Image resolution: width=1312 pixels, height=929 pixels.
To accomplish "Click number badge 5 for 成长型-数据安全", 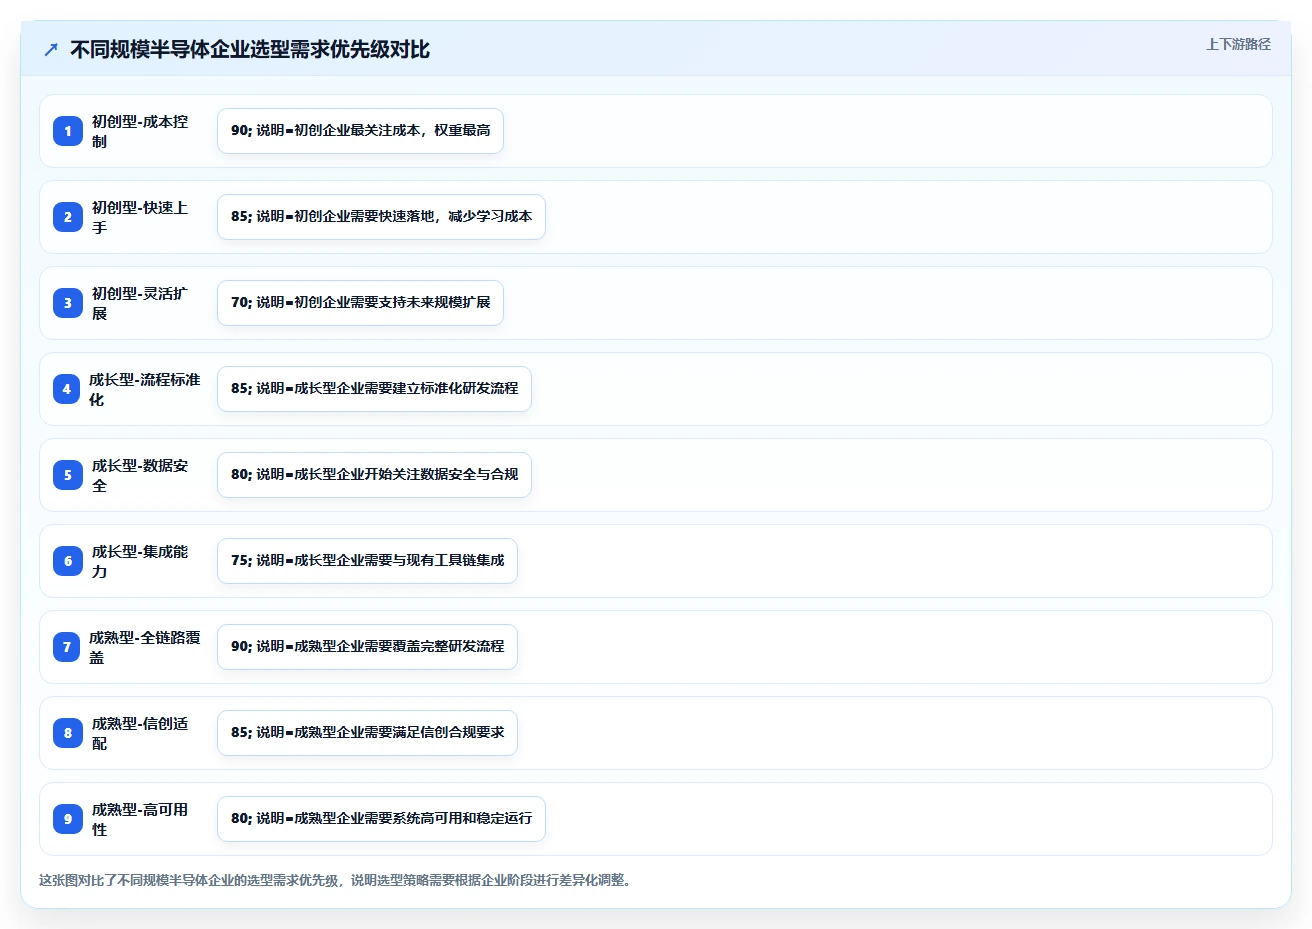I will (68, 475).
